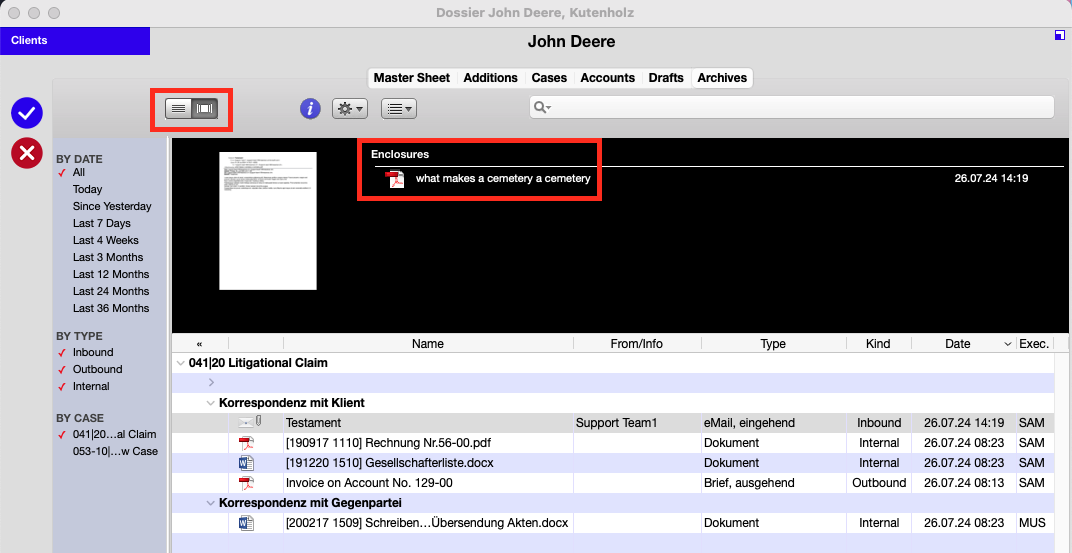Viewport: 1072px width, 553px height.
Task: Click the Word icon for Schreiben…Übersendung Akten.docx
Action: pyautogui.click(x=246, y=524)
